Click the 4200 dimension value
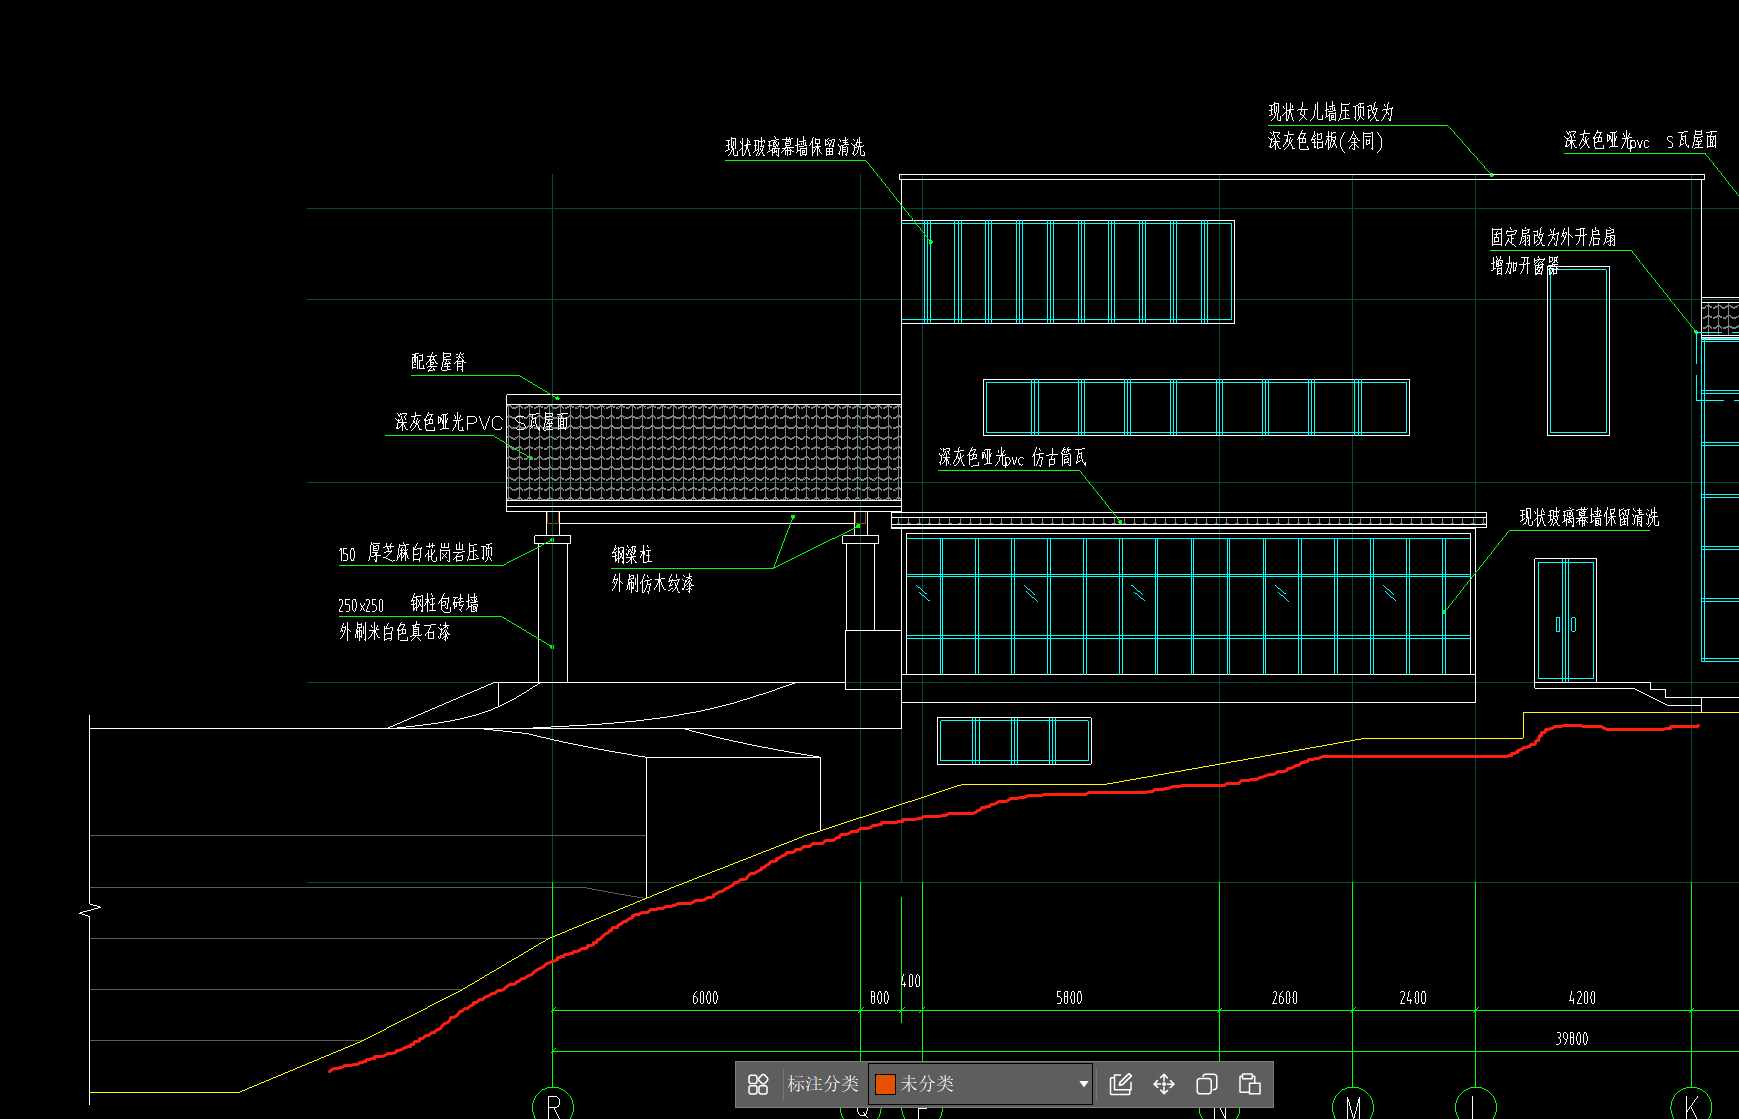1739x1119 pixels. [1582, 998]
